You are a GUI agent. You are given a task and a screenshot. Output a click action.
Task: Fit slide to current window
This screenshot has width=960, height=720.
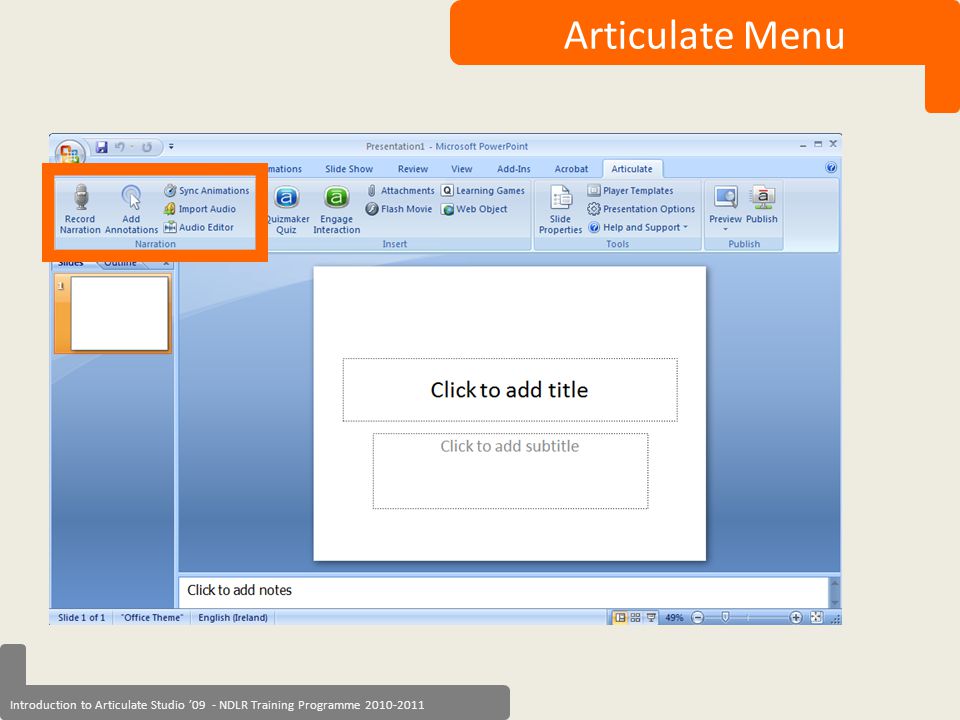[x=816, y=618]
